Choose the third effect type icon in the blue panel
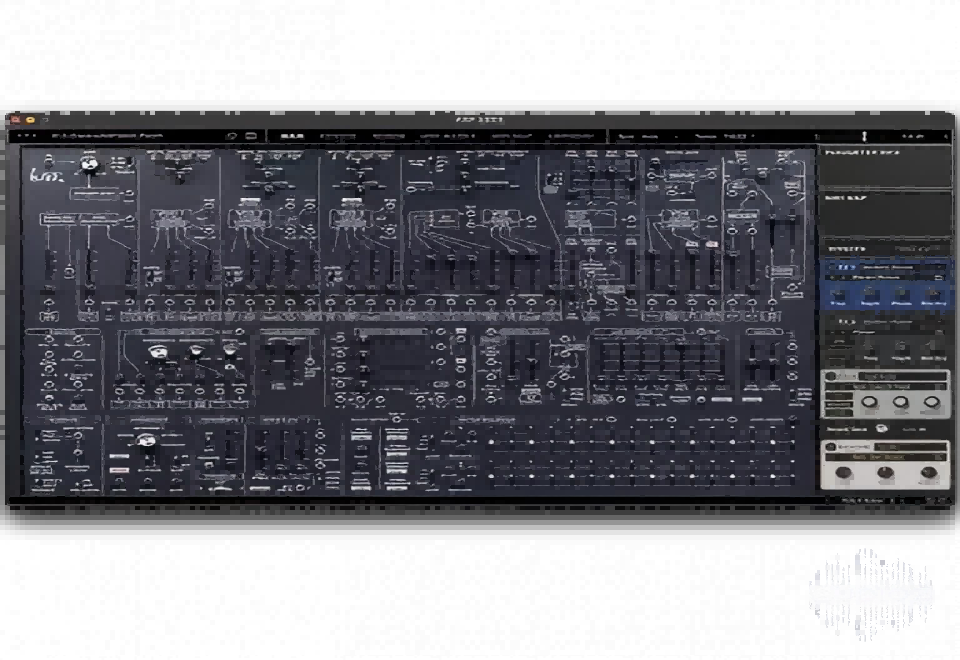The width and height of the screenshot is (960, 660). pos(901,297)
